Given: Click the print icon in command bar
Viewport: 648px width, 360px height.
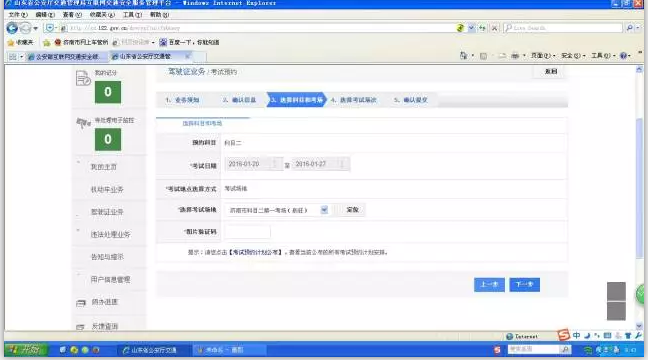Looking at the screenshot, I should (x=515, y=55).
